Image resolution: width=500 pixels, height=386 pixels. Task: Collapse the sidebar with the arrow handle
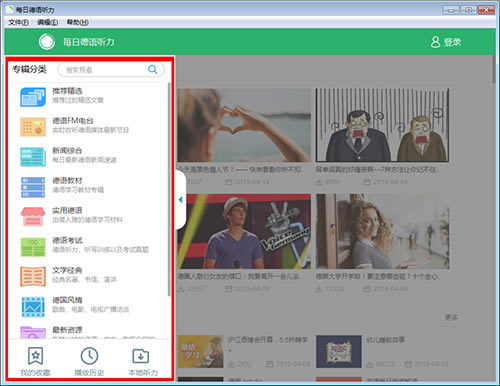180,200
